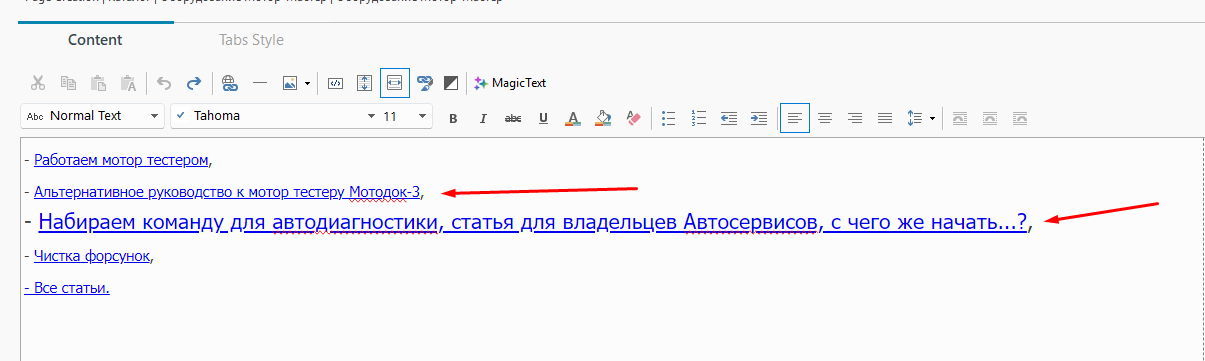This screenshot has height=361, width=1205.
Task: Click the Paste as plain text icon
Action: [x=128, y=83]
